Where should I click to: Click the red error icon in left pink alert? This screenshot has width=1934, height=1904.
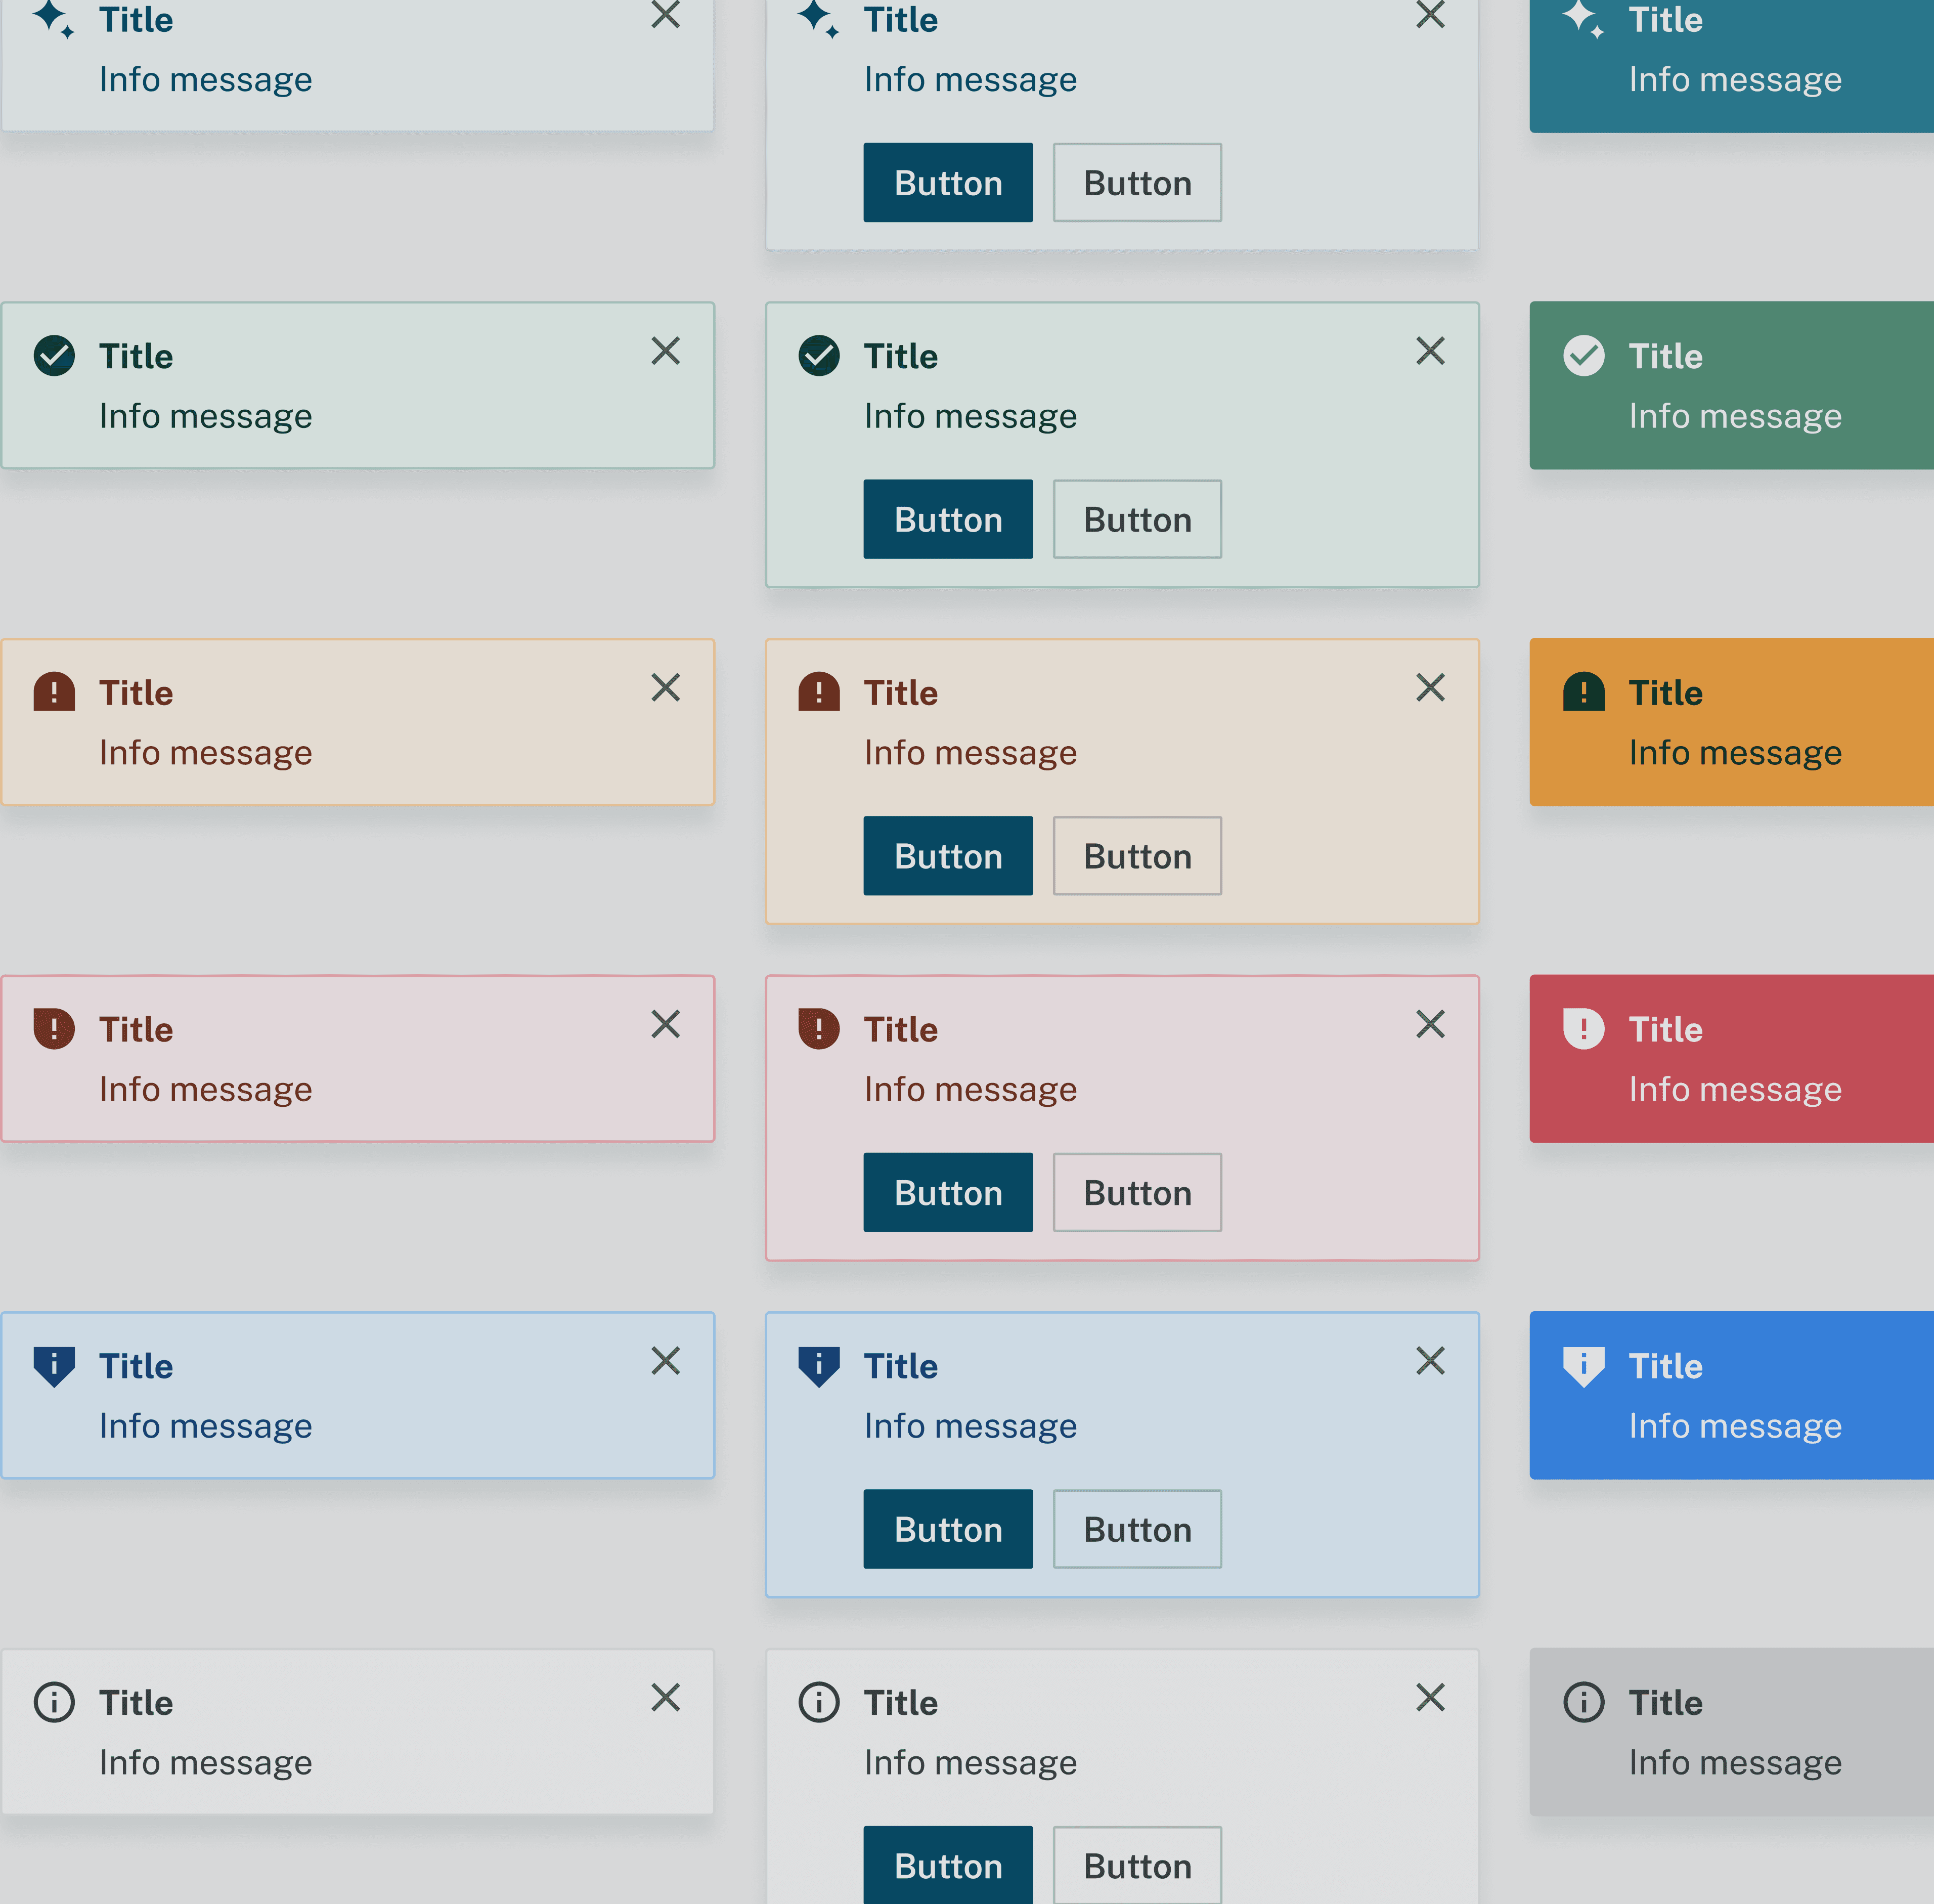coord(54,1028)
